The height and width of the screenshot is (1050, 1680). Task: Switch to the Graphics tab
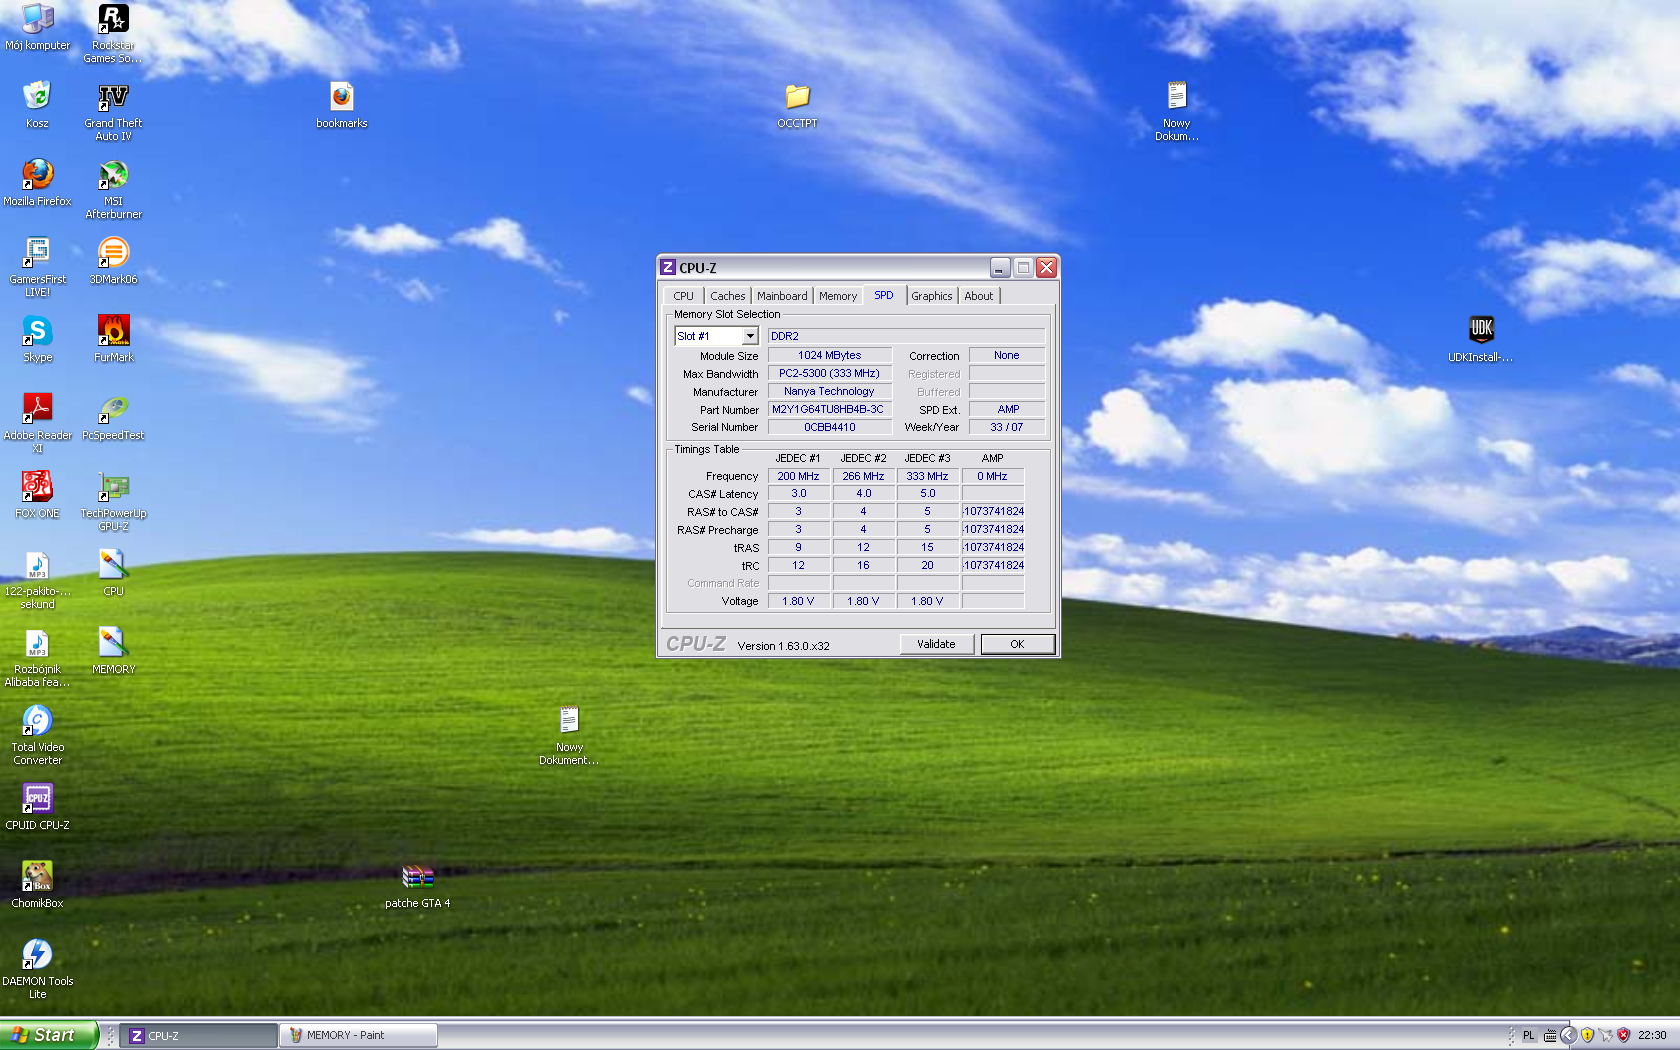tap(932, 296)
